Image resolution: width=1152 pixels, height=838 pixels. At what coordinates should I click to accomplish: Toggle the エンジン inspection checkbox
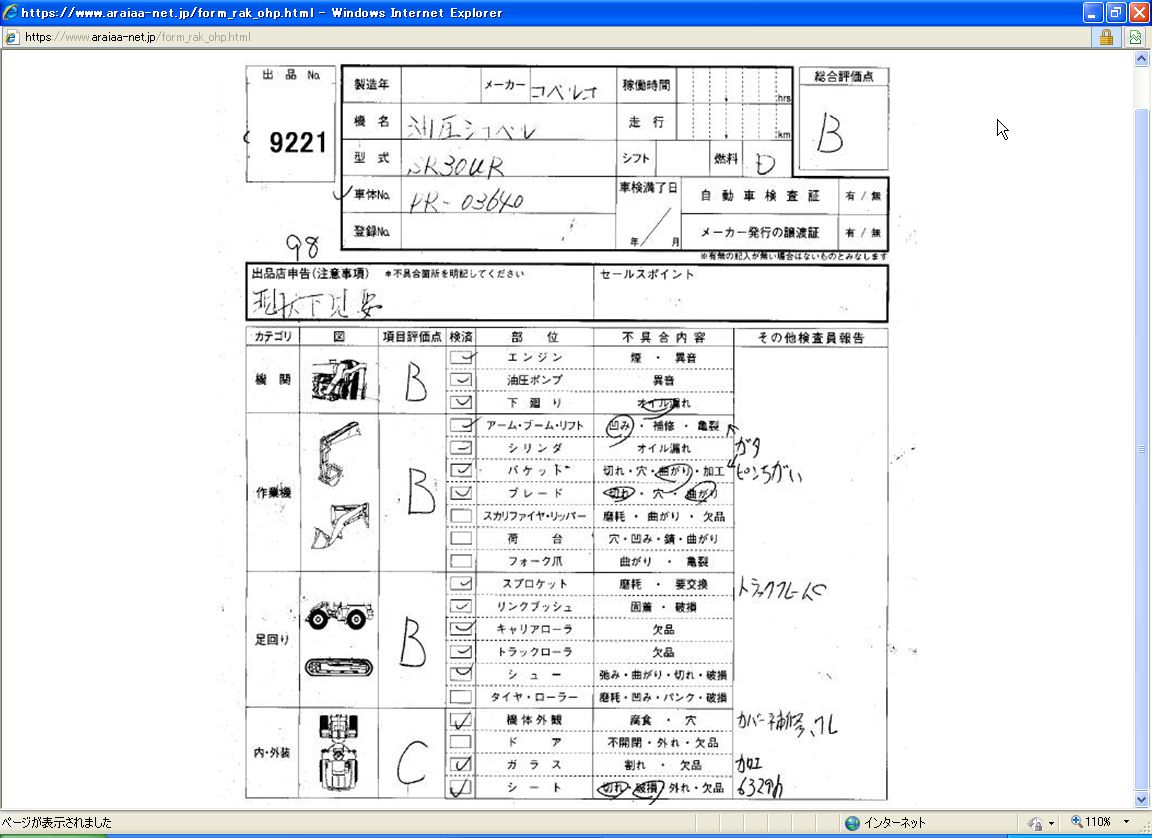[x=461, y=357]
